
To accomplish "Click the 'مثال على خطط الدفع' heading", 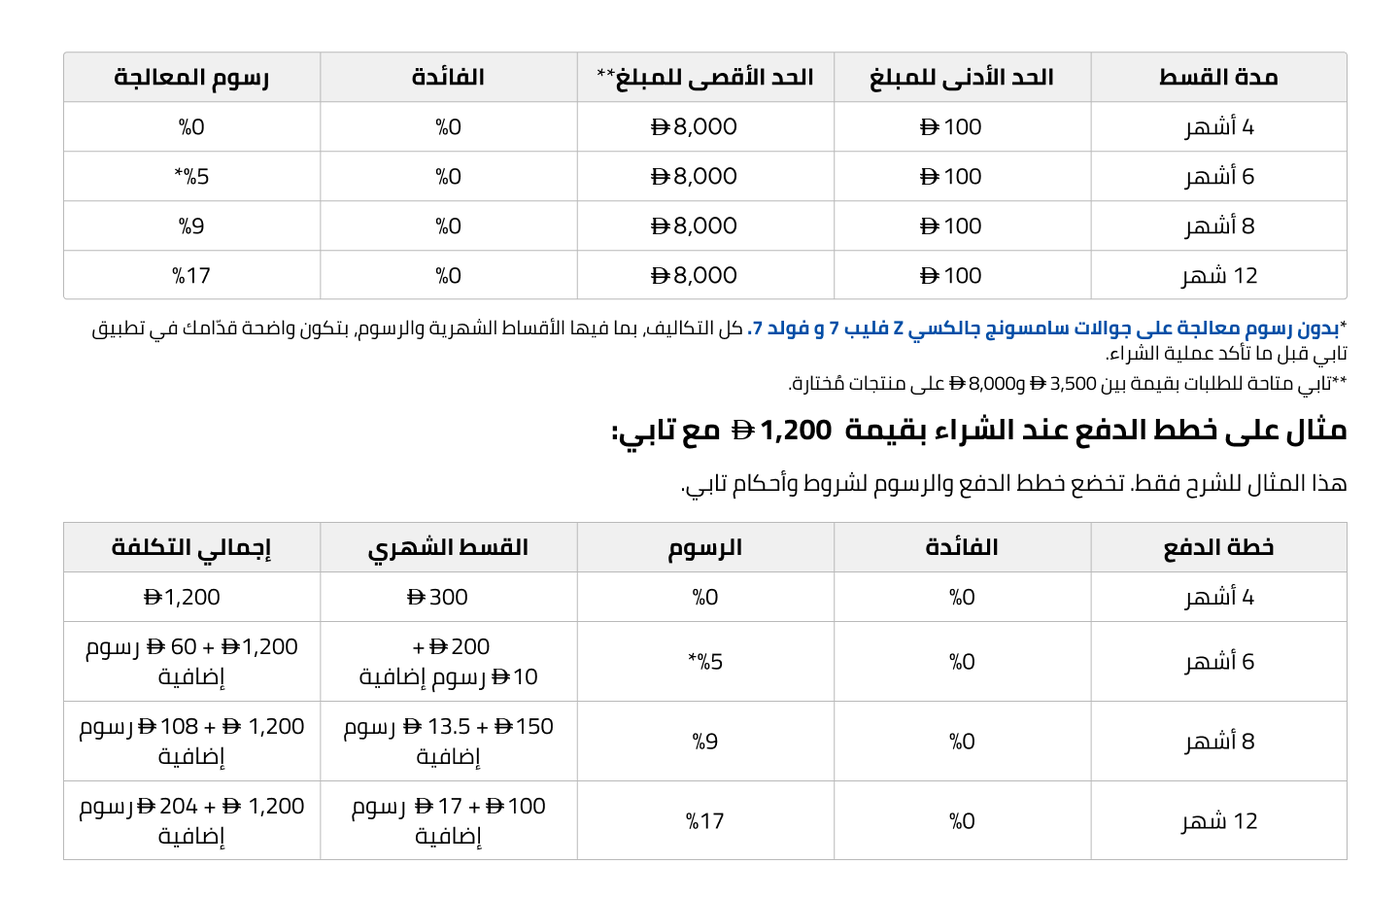I will click(x=980, y=431).
